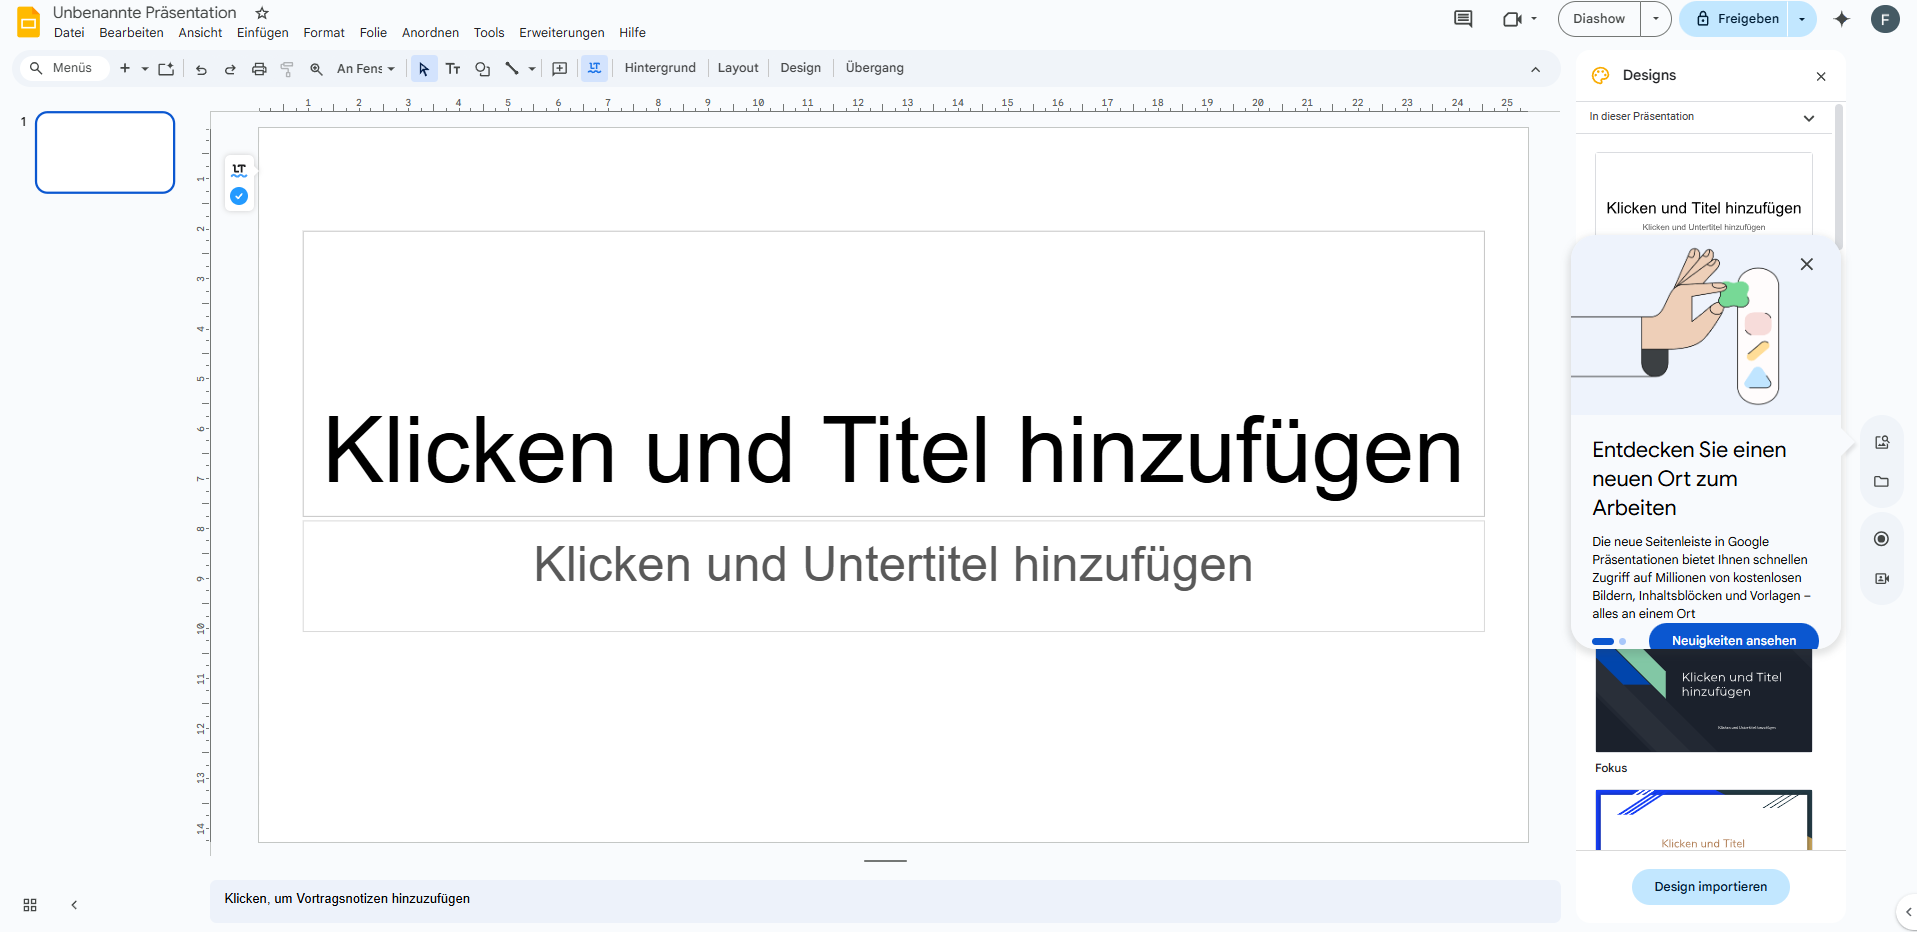Undo the last action
The height and width of the screenshot is (932, 1917).
201,69
